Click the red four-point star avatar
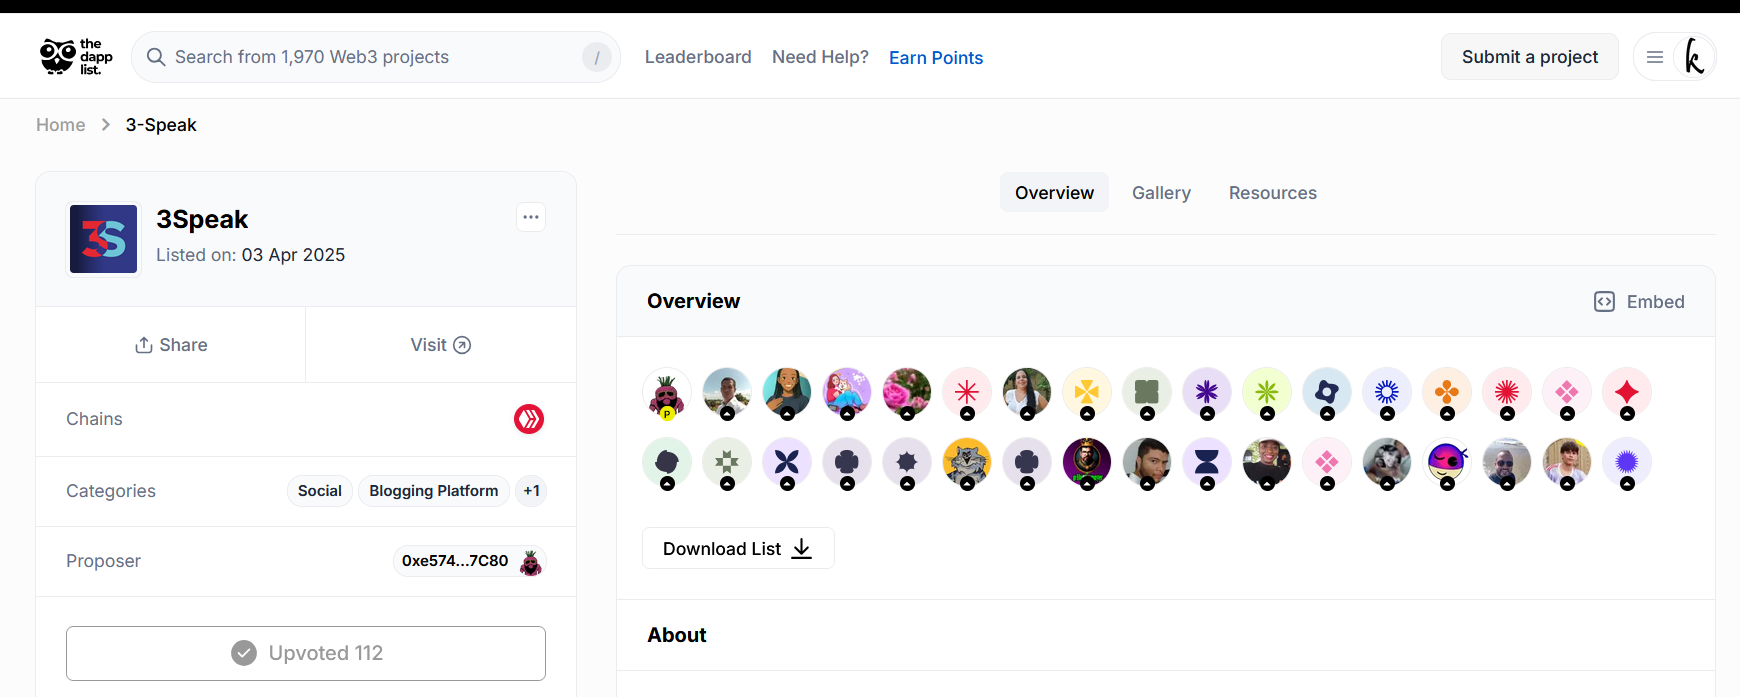 (1627, 393)
